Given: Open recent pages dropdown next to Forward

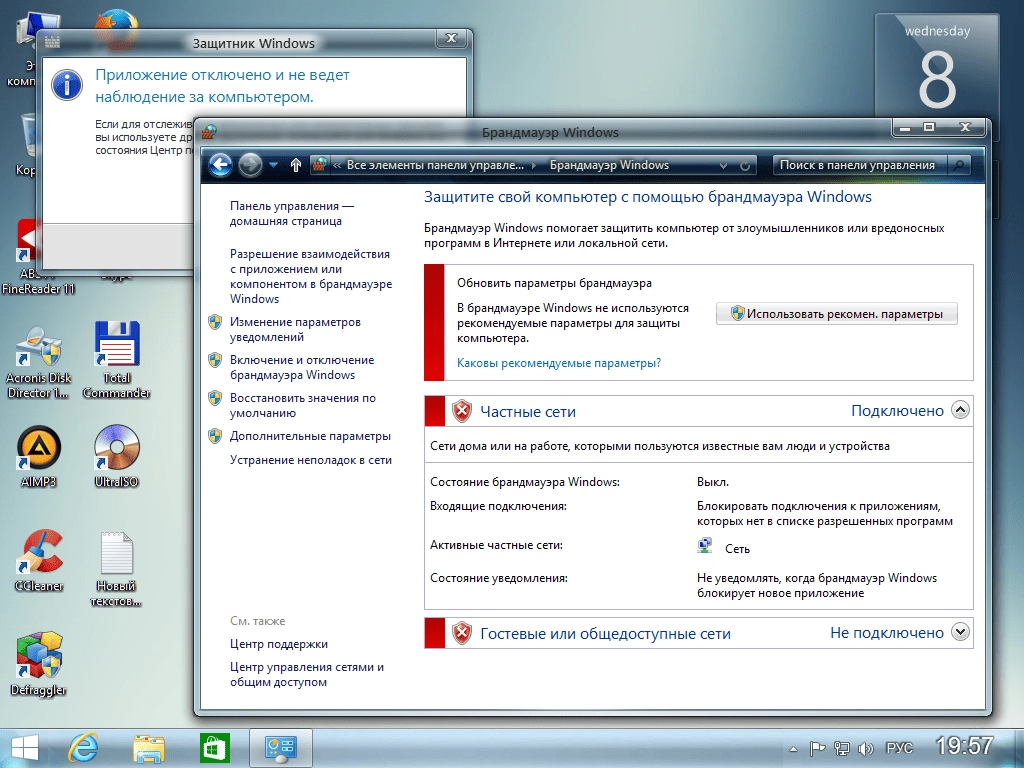Looking at the screenshot, I should [x=274, y=165].
